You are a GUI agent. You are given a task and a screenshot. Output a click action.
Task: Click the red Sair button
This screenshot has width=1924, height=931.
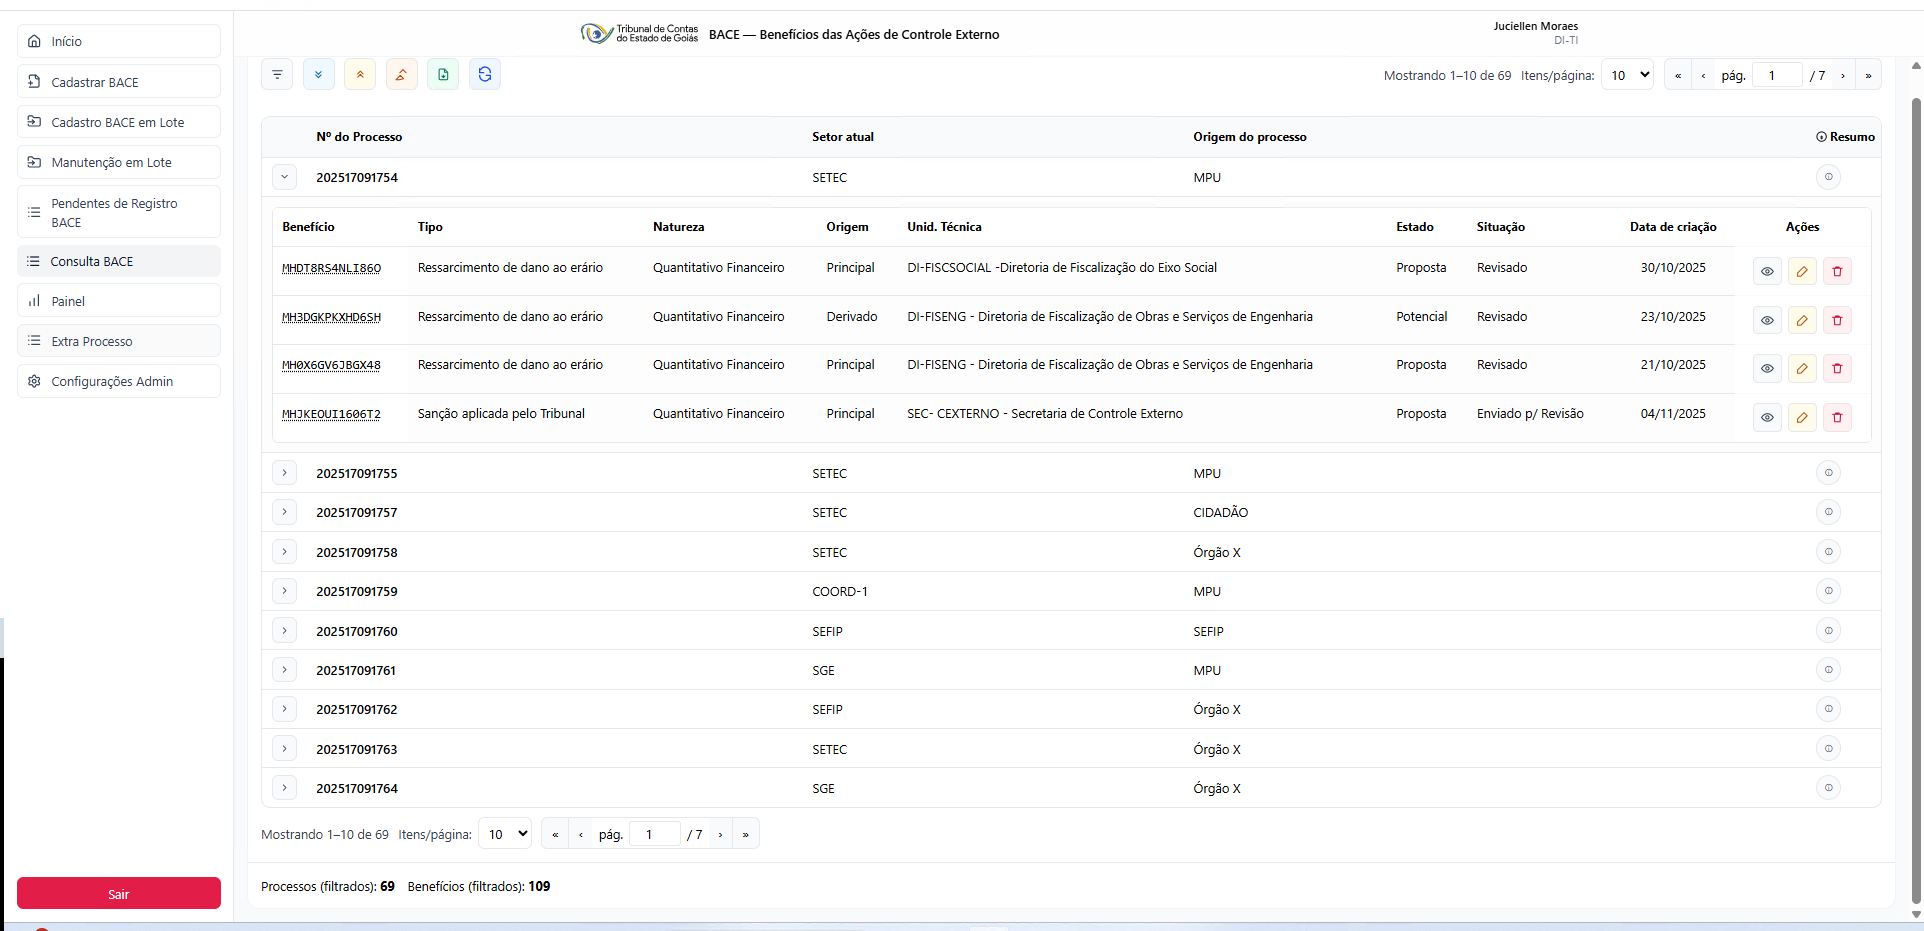coord(118,894)
